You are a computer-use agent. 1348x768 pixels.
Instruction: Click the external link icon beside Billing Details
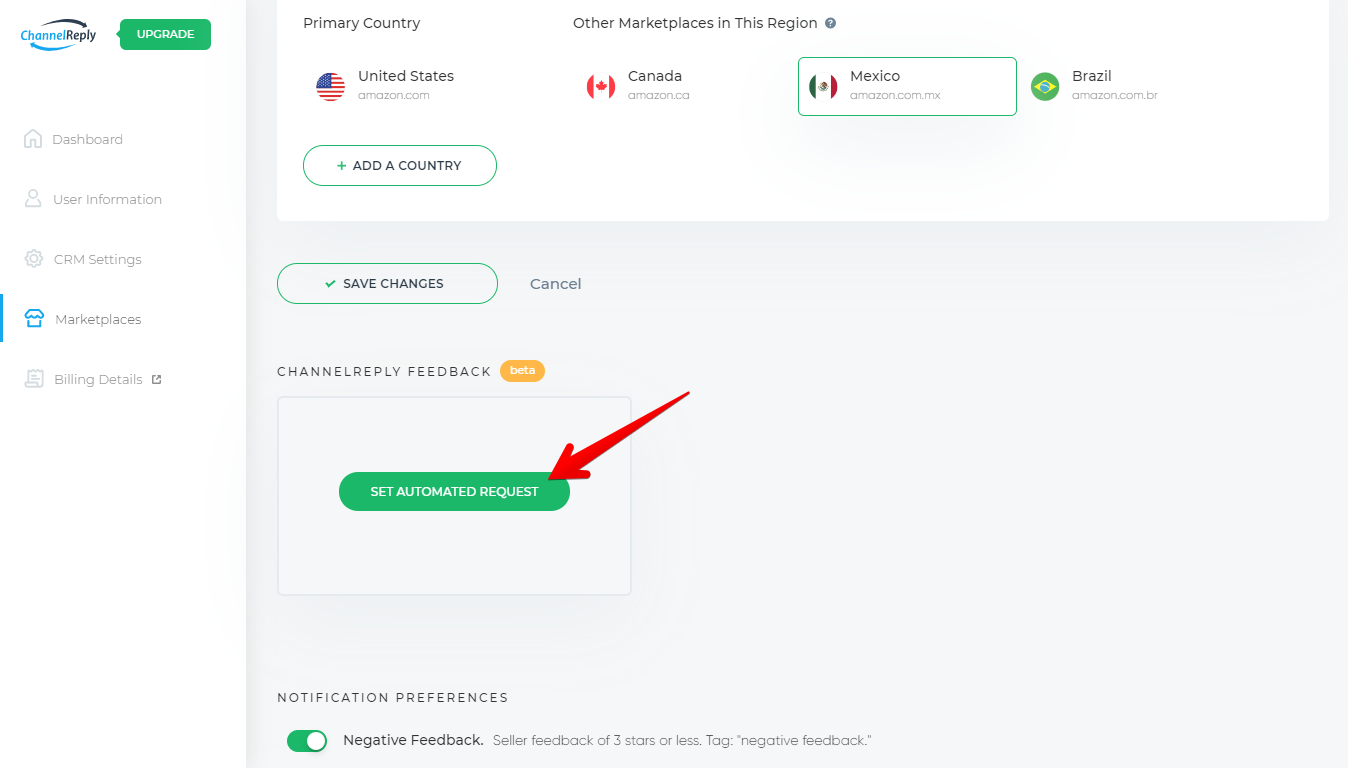click(x=156, y=379)
